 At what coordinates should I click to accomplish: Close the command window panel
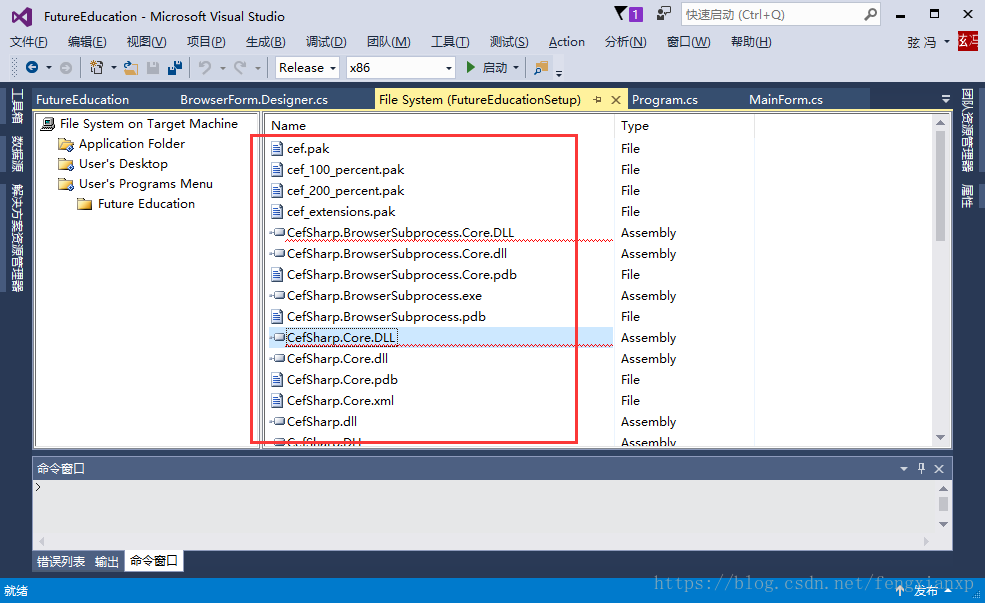pyautogui.click(x=939, y=469)
